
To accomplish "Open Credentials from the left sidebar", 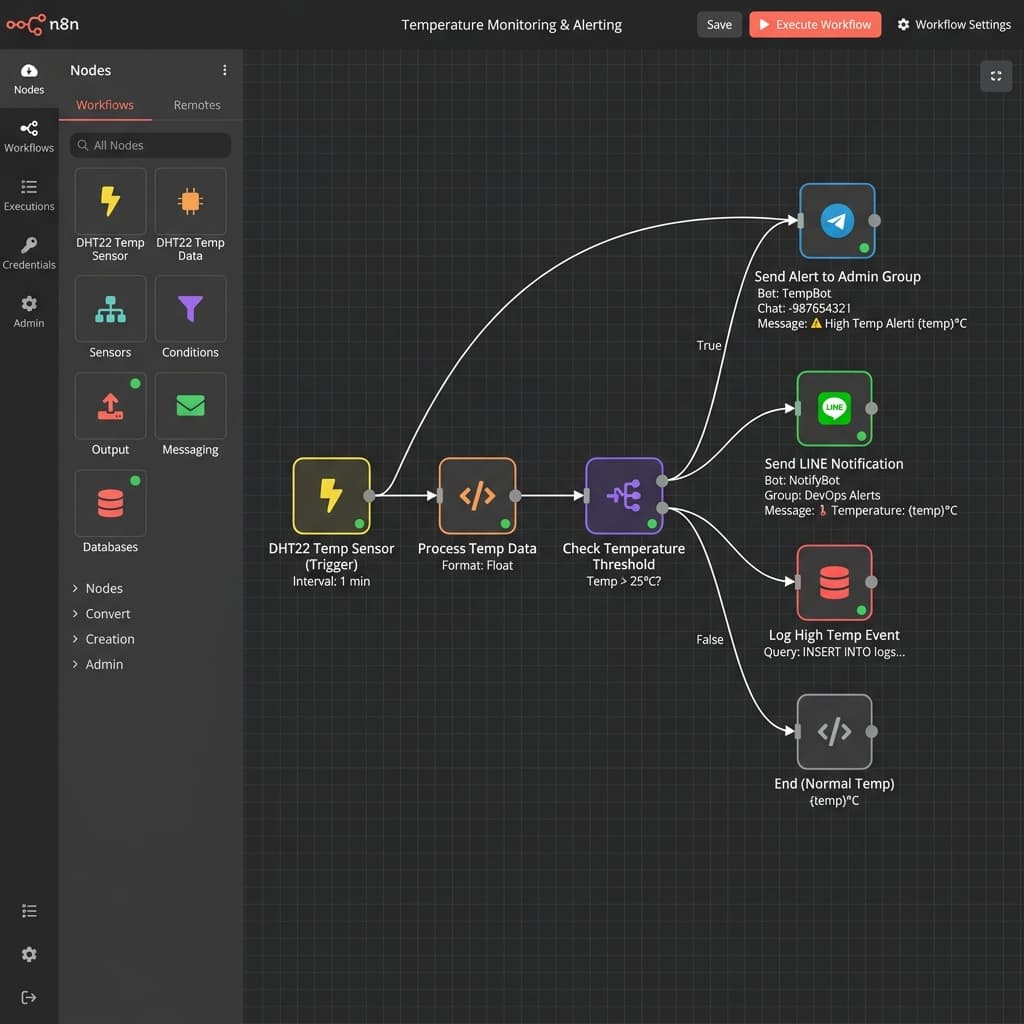I will [29, 253].
